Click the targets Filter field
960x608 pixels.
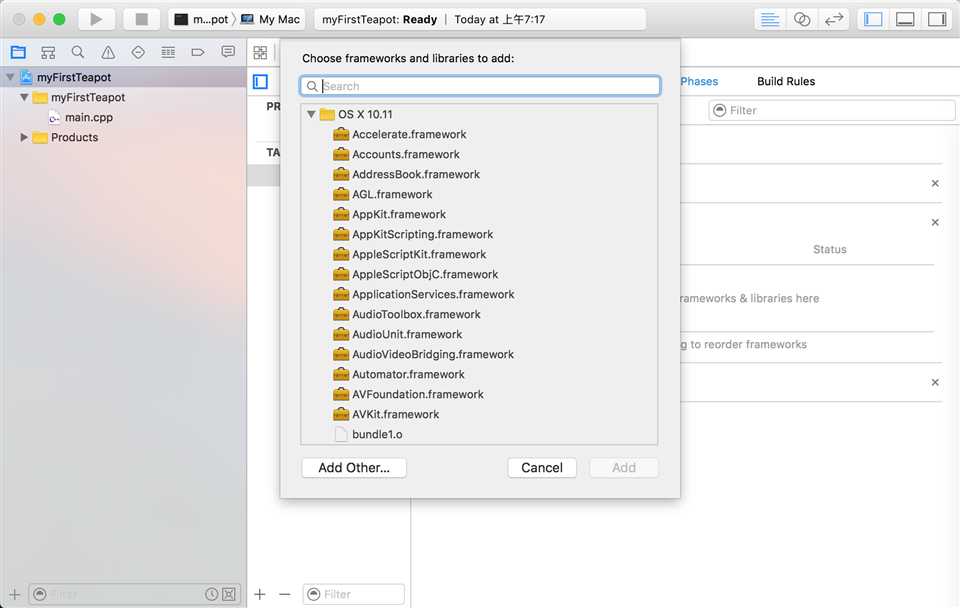coord(354,594)
